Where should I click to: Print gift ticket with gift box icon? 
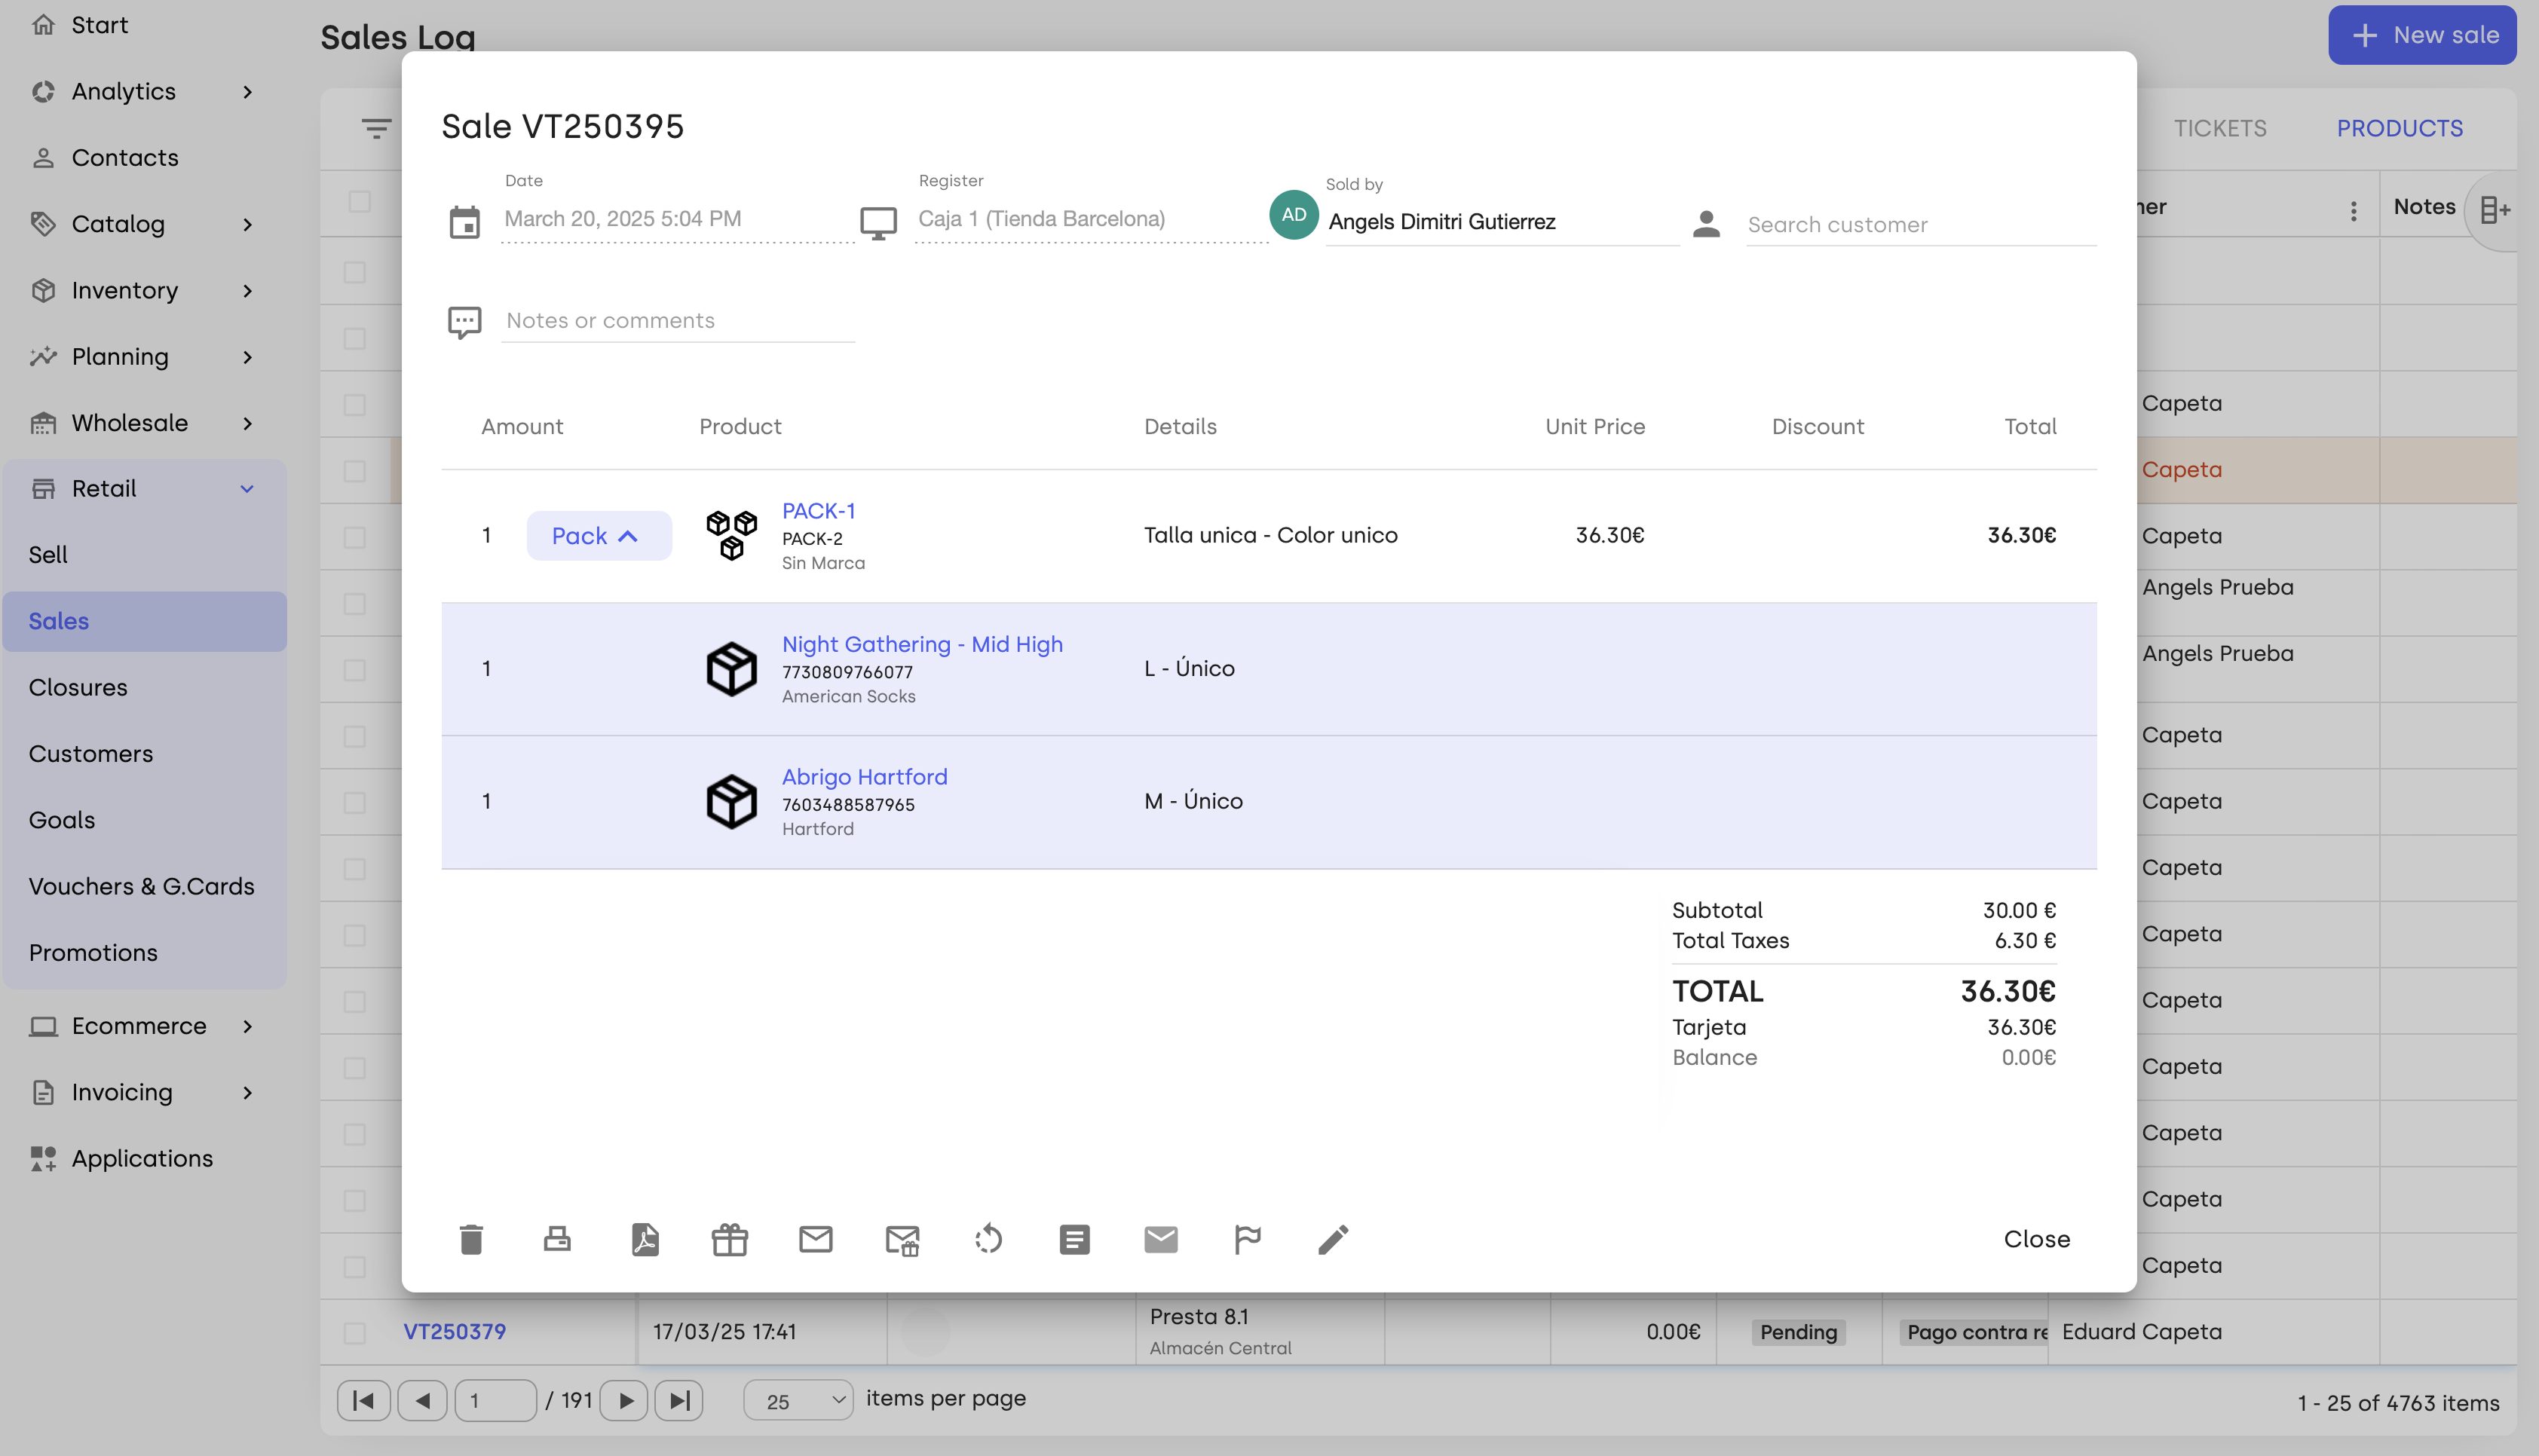coord(730,1239)
